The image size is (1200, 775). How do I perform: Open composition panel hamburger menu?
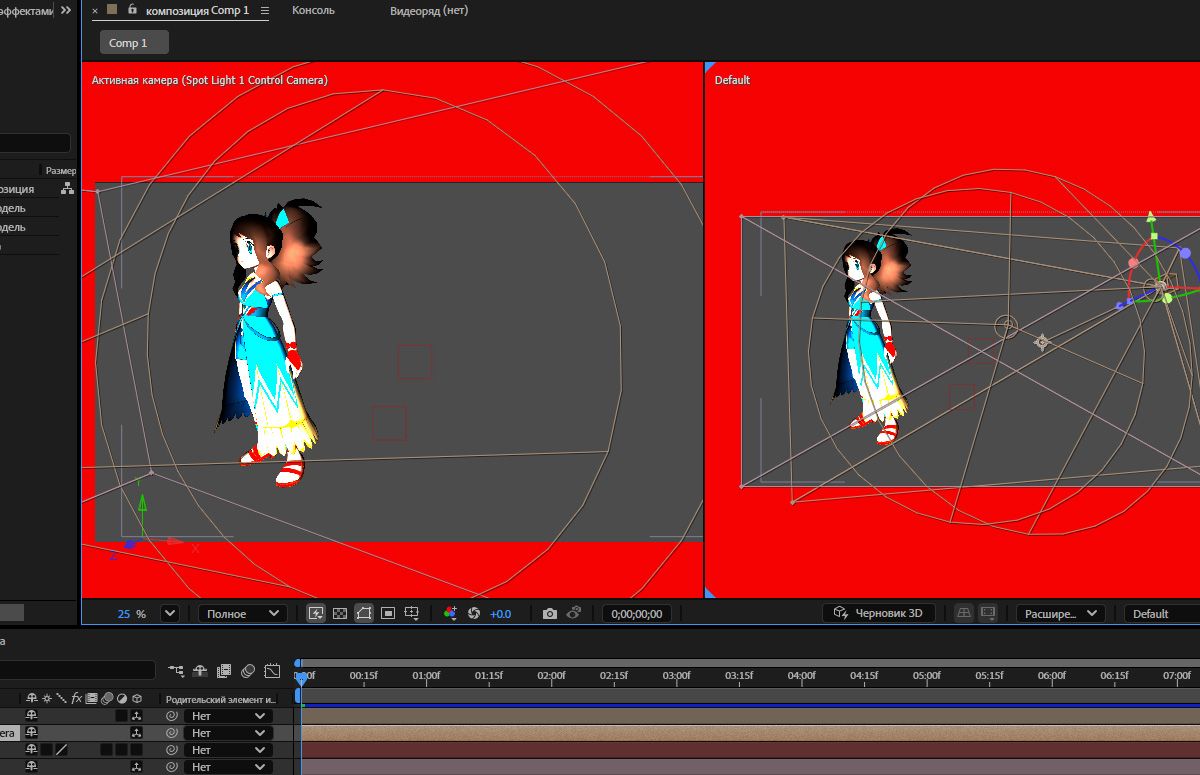[264, 10]
